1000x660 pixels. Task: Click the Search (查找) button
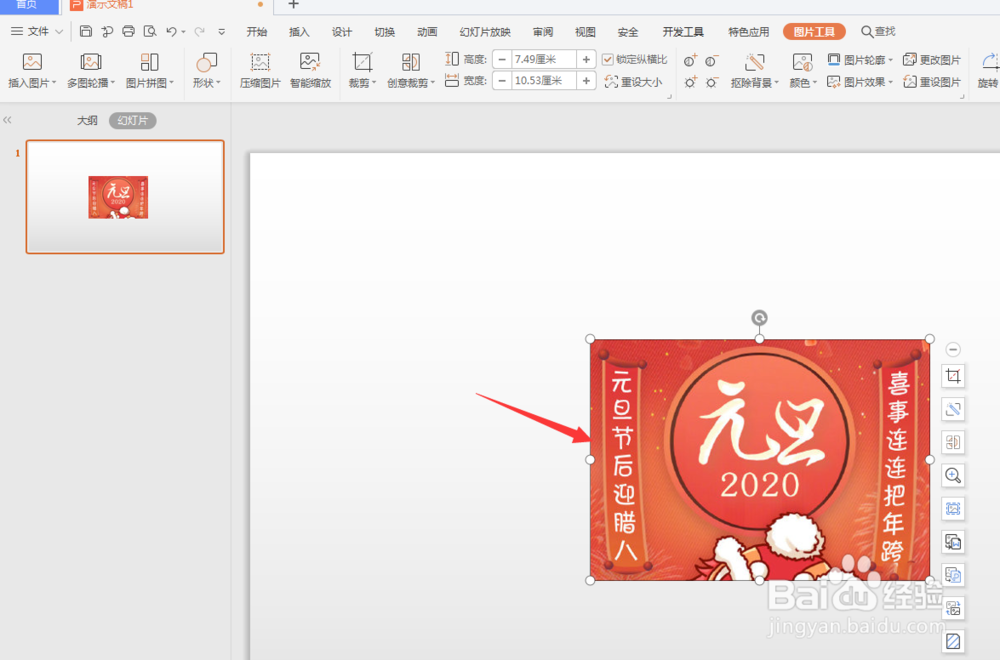point(878,31)
